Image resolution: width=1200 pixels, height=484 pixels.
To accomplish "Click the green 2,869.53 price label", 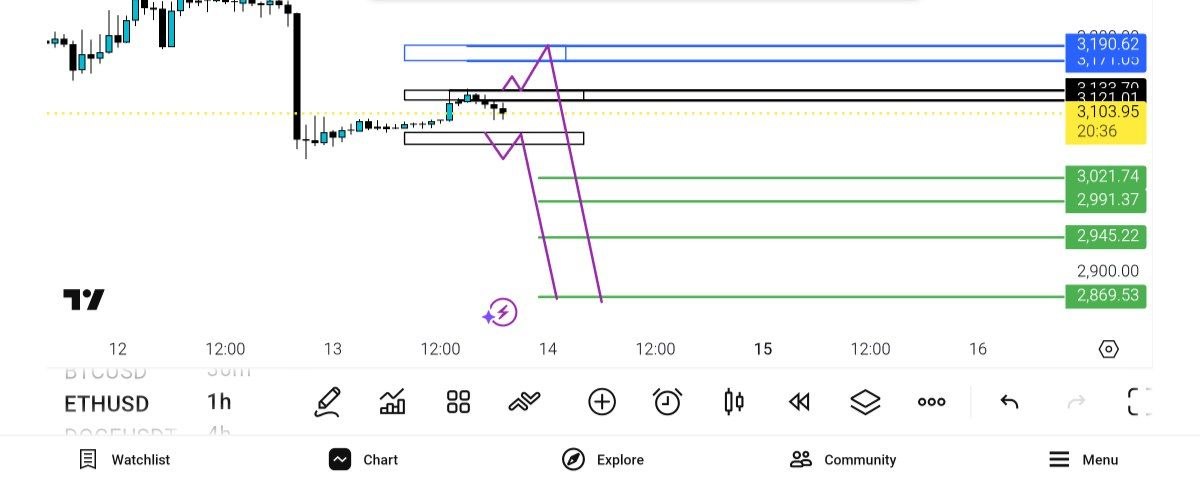I will click(1105, 296).
